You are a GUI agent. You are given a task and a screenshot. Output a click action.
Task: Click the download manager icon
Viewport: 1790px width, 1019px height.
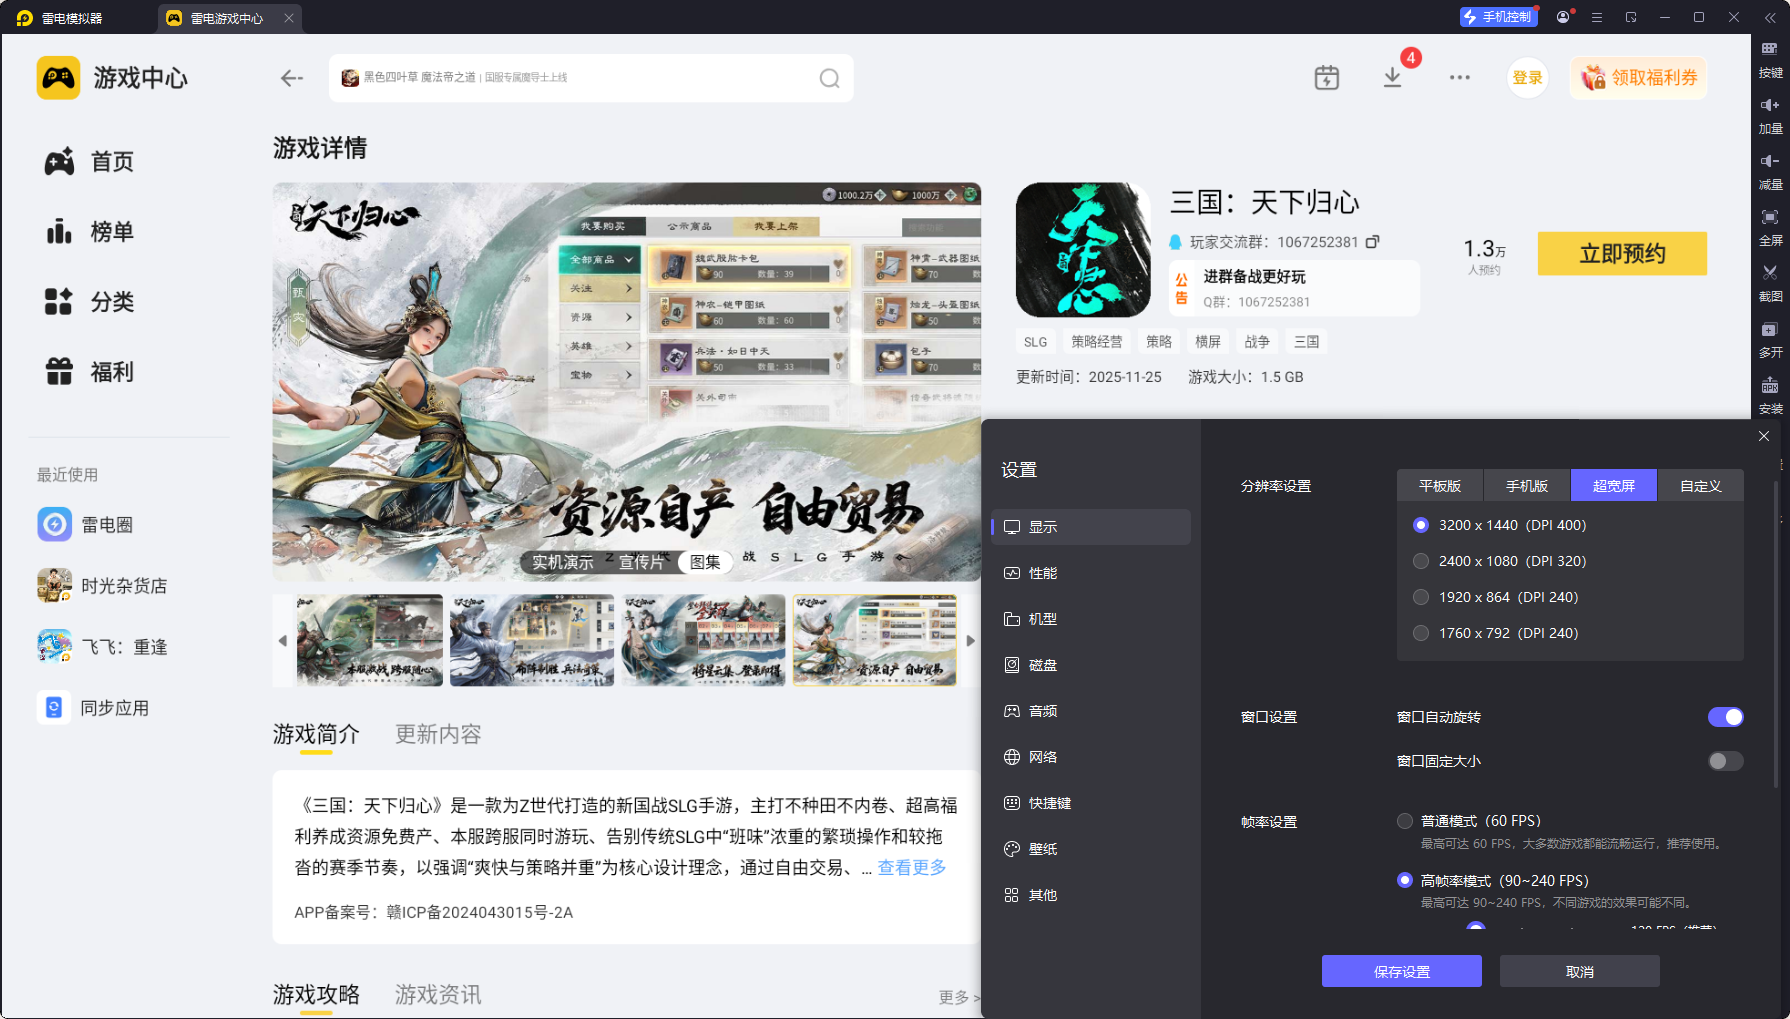(1392, 78)
